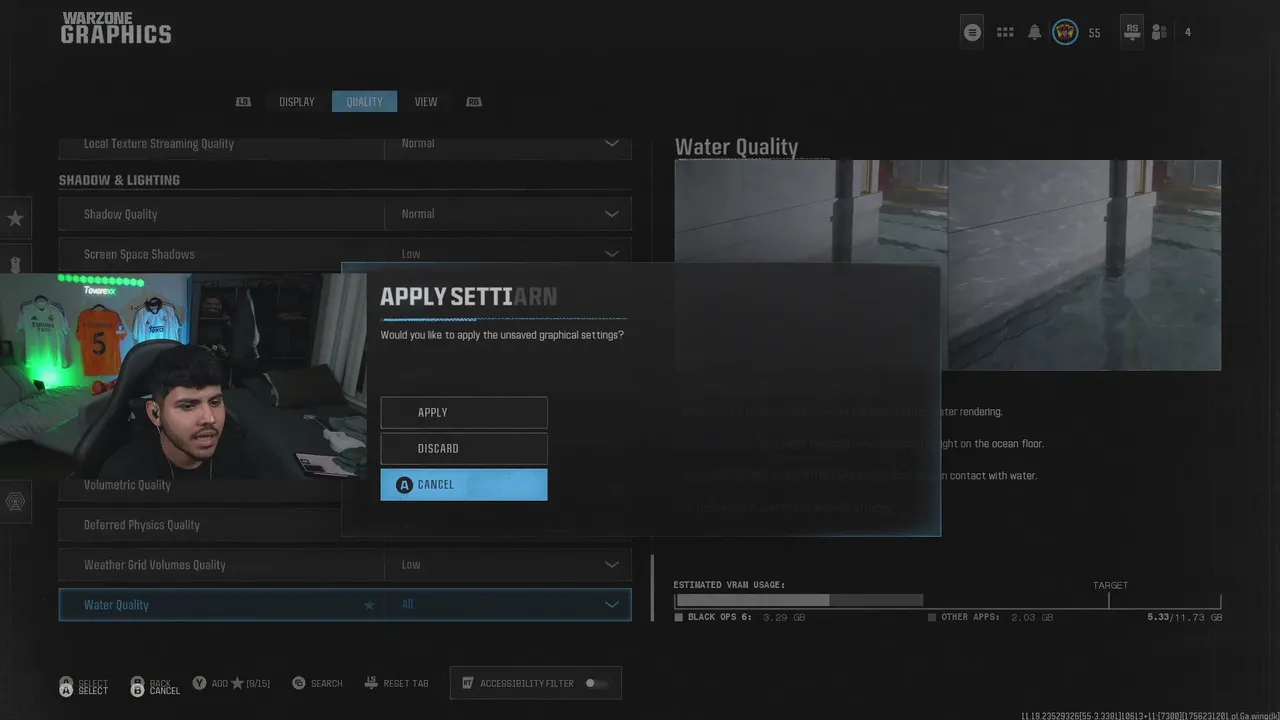This screenshot has width=1280, height=720.
Task: Click the A select prompt icon
Action: [66, 687]
